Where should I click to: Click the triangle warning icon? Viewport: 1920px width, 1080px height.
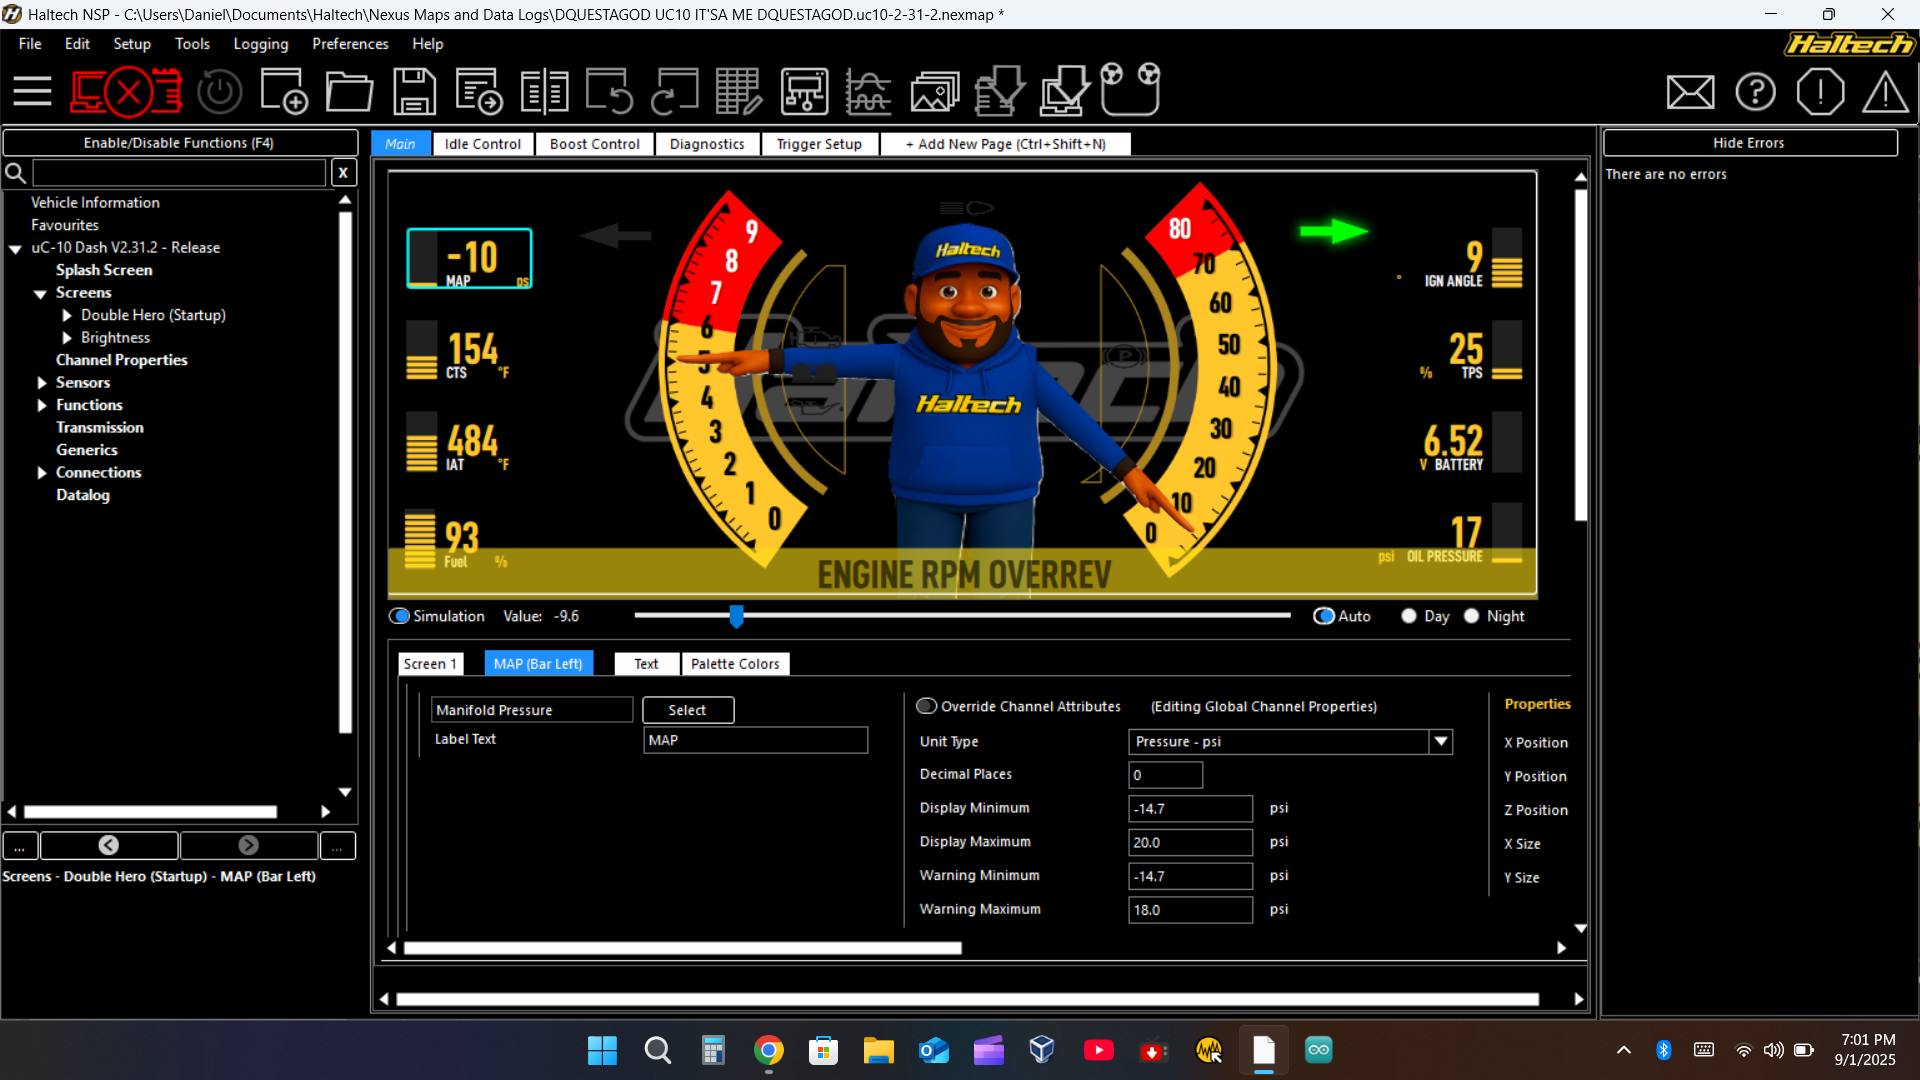1885,92
